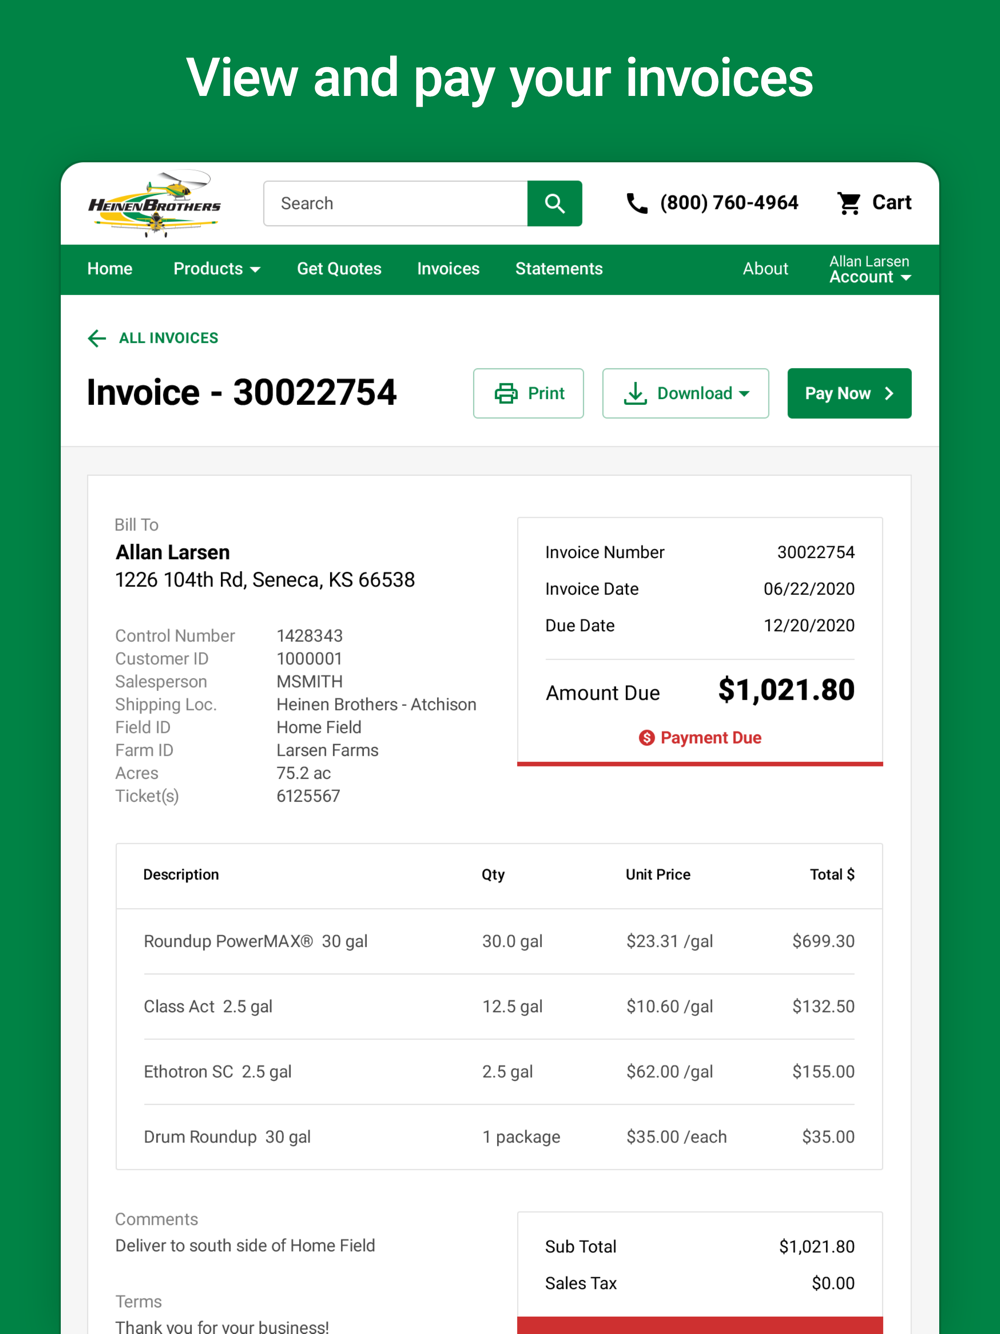This screenshot has width=1000, height=1334.
Task: Click the comment Deliver to south side text
Action: (245, 1246)
